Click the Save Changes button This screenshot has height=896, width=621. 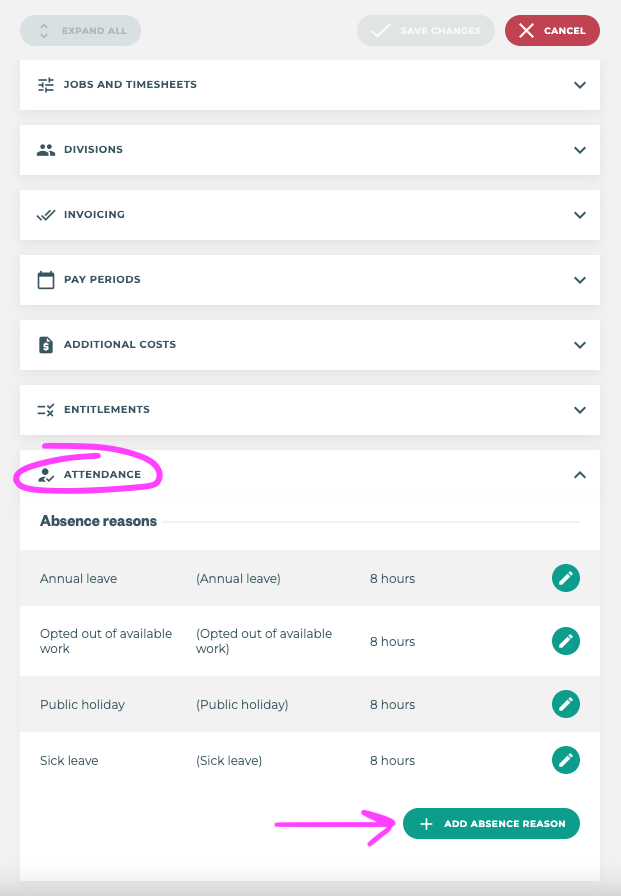click(426, 31)
